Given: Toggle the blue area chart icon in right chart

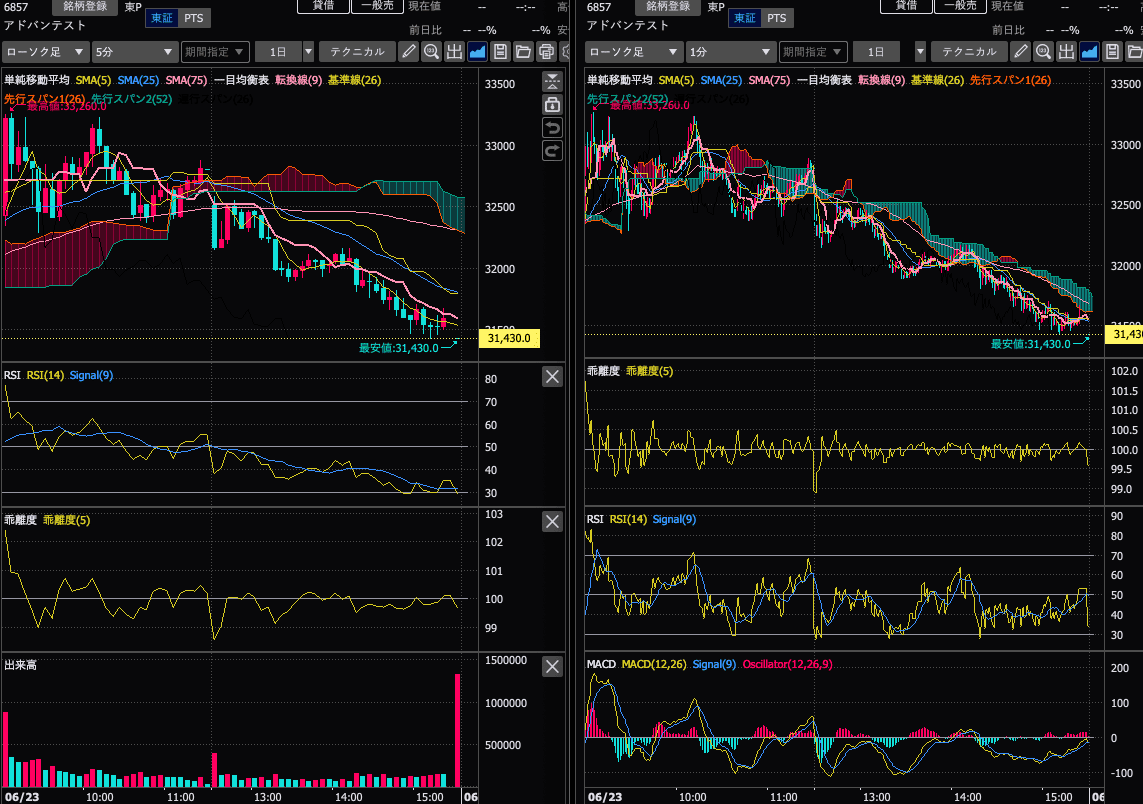Looking at the screenshot, I should click(x=1089, y=52).
